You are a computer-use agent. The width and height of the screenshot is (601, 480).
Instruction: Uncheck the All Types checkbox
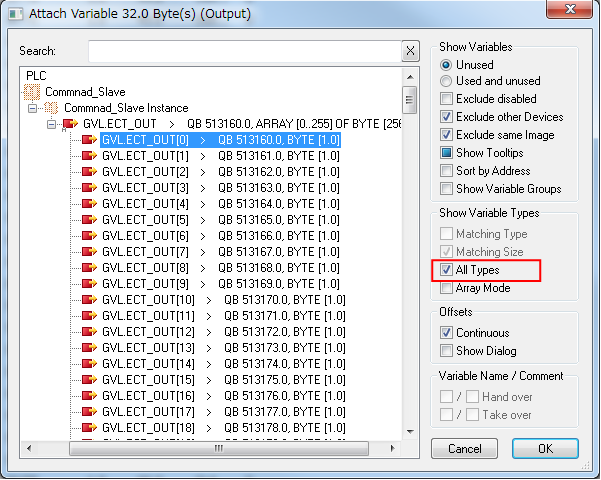446,270
